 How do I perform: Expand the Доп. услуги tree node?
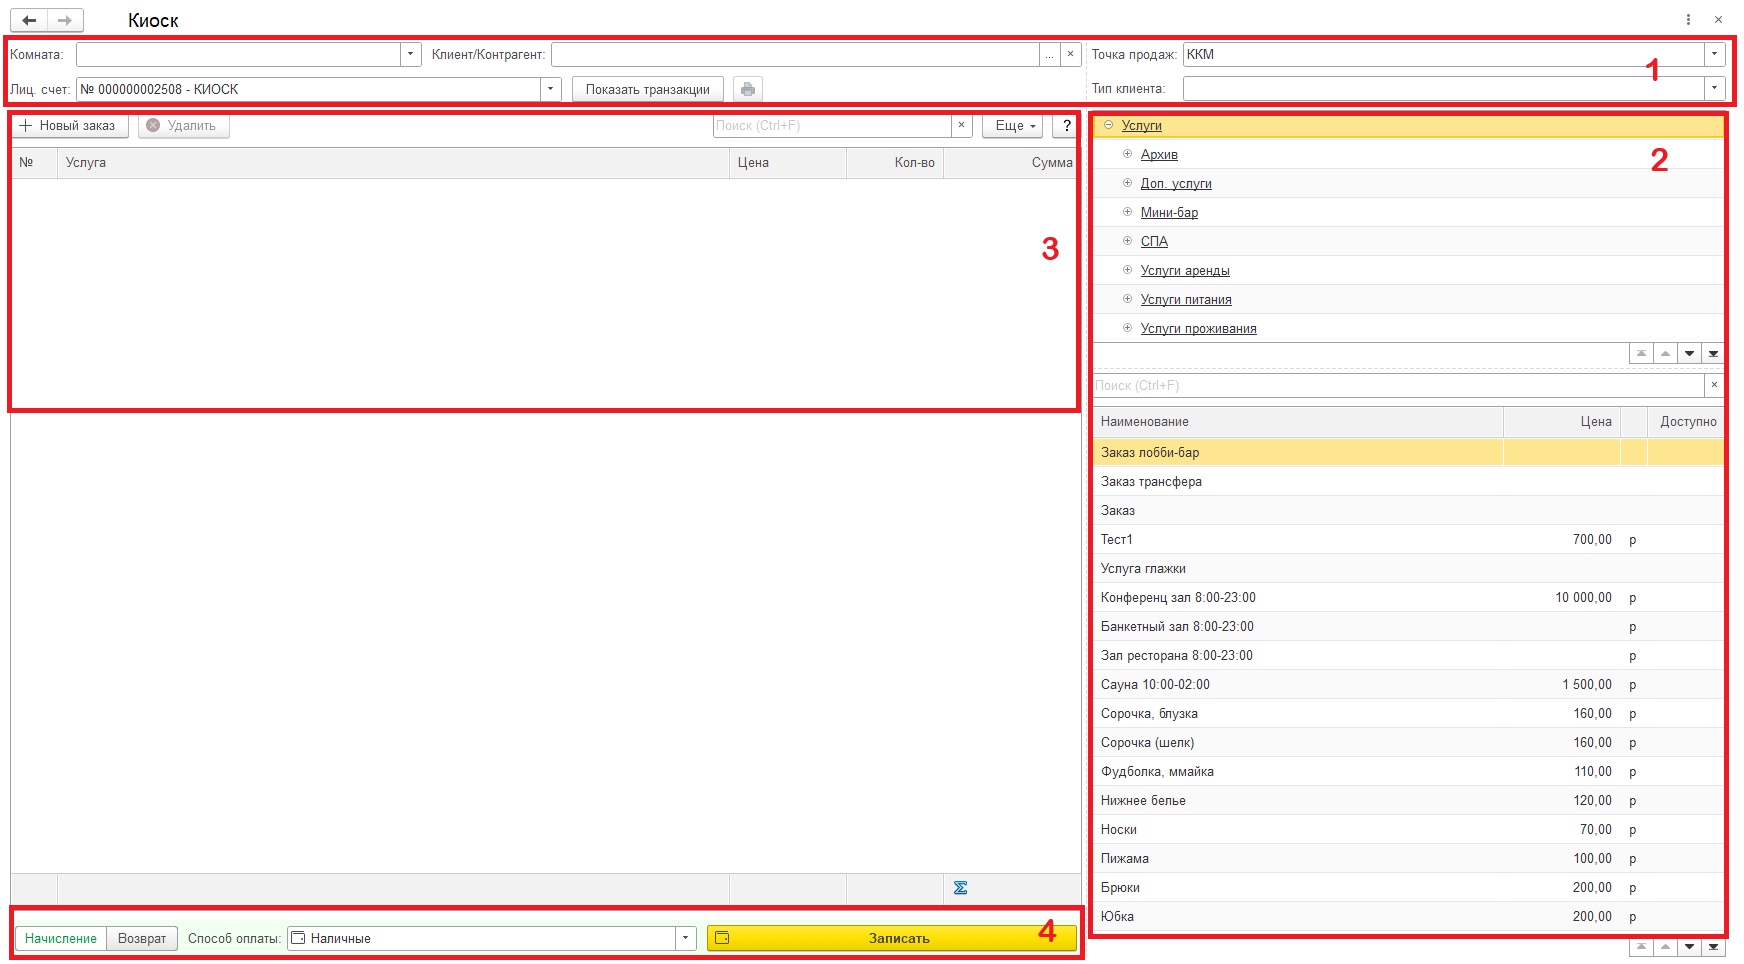[x=1127, y=183]
